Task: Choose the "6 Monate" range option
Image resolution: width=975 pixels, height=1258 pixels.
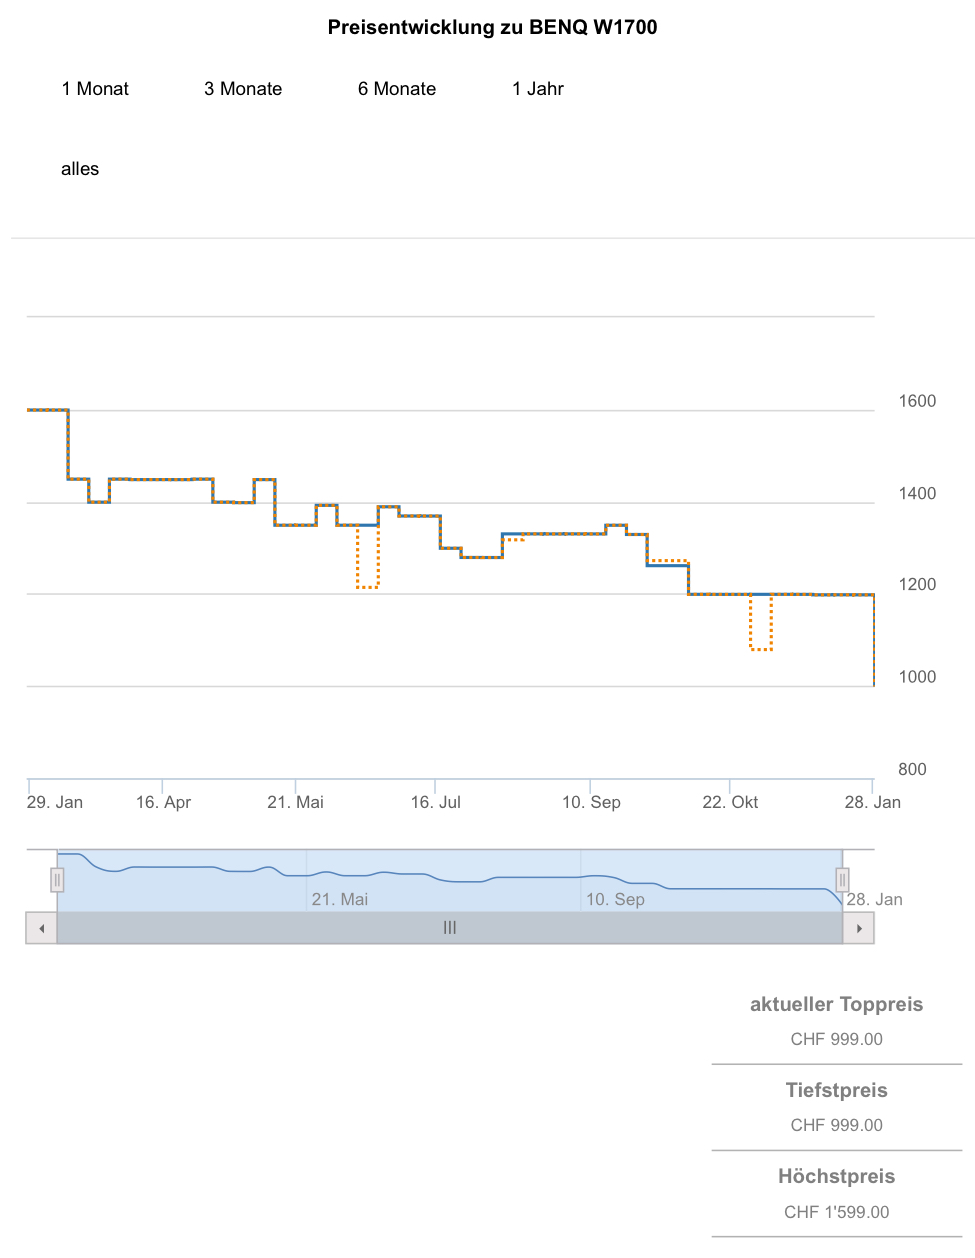Action: point(397,89)
